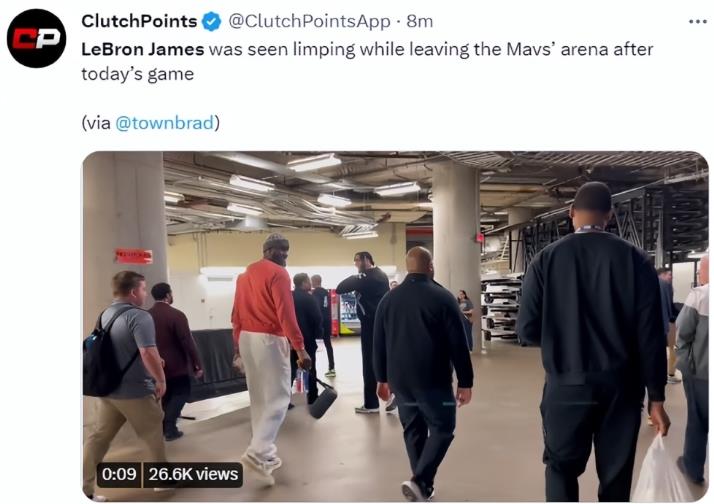Viewport: 714px width, 504px height.
Task: Open the post text about Mavs' arena
Action: pos(367,61)
